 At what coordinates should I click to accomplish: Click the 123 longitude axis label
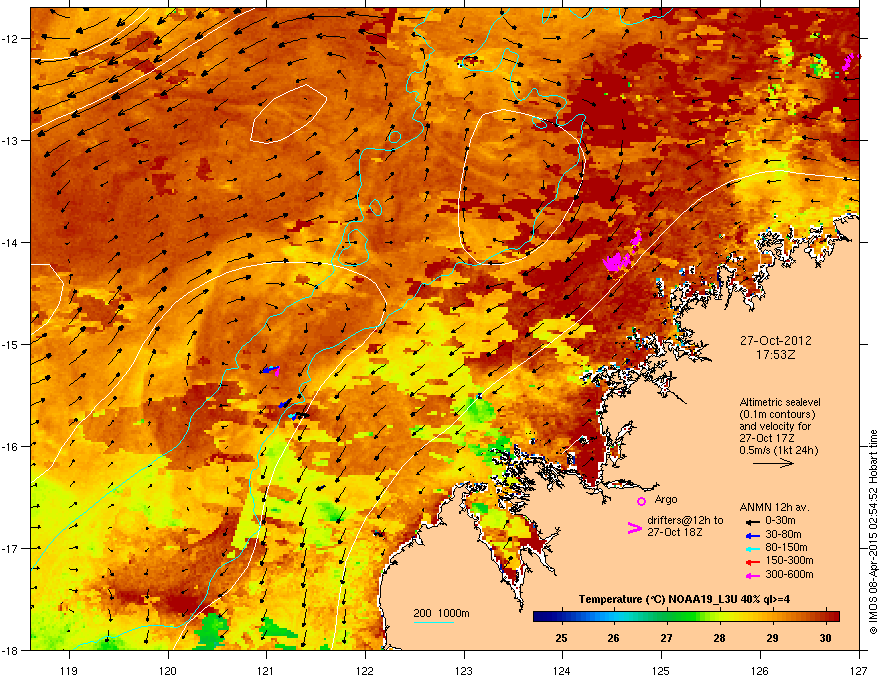(464, 670)
